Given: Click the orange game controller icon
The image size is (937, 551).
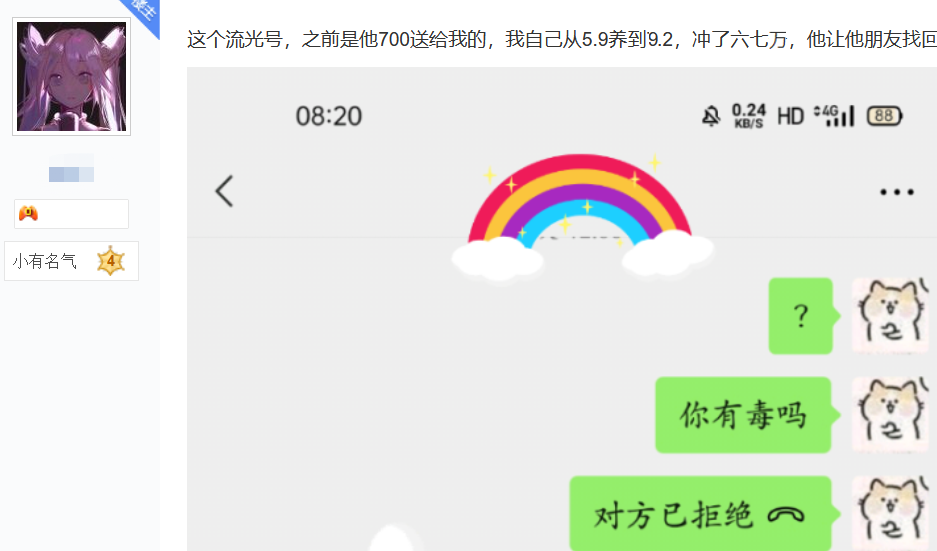Looking at the screenshot, I should (x=28, y=213).
